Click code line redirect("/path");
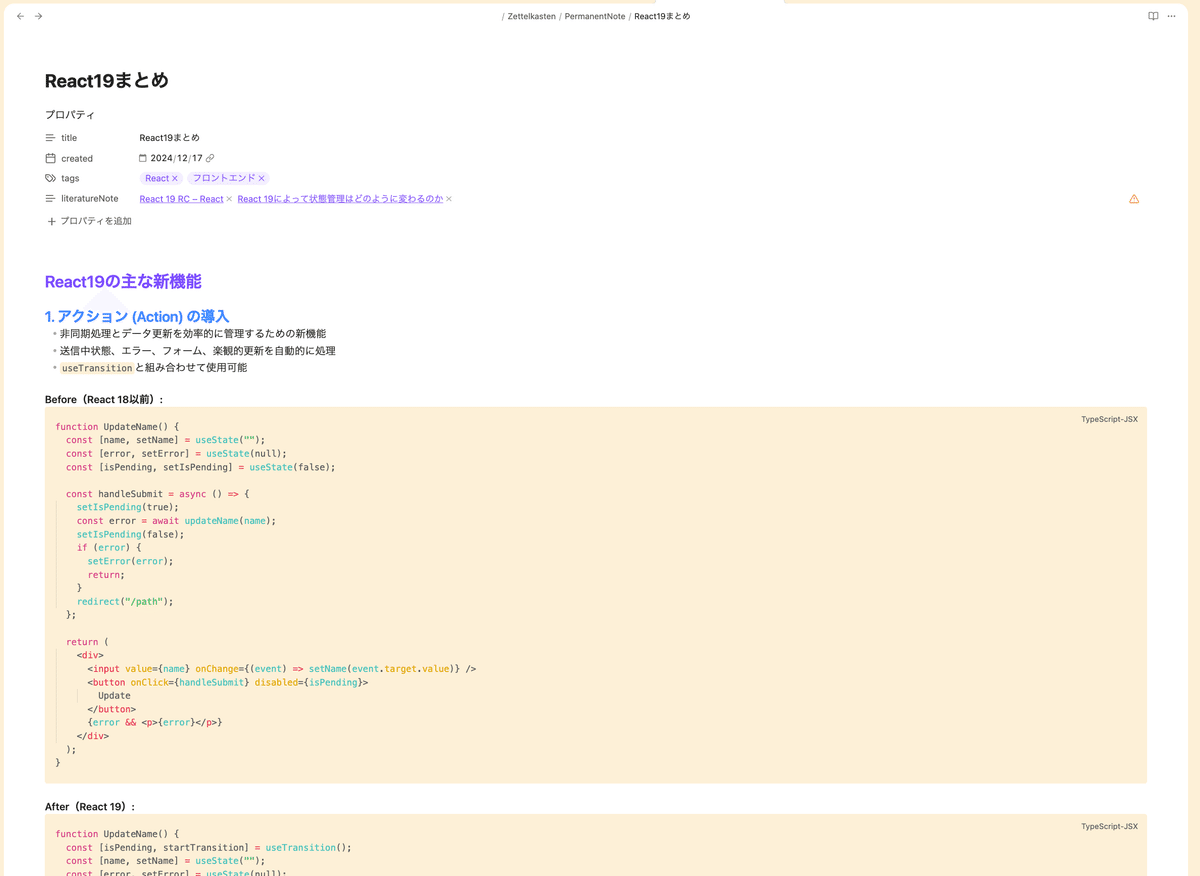Screen dimensions: 1200x876 125,601
